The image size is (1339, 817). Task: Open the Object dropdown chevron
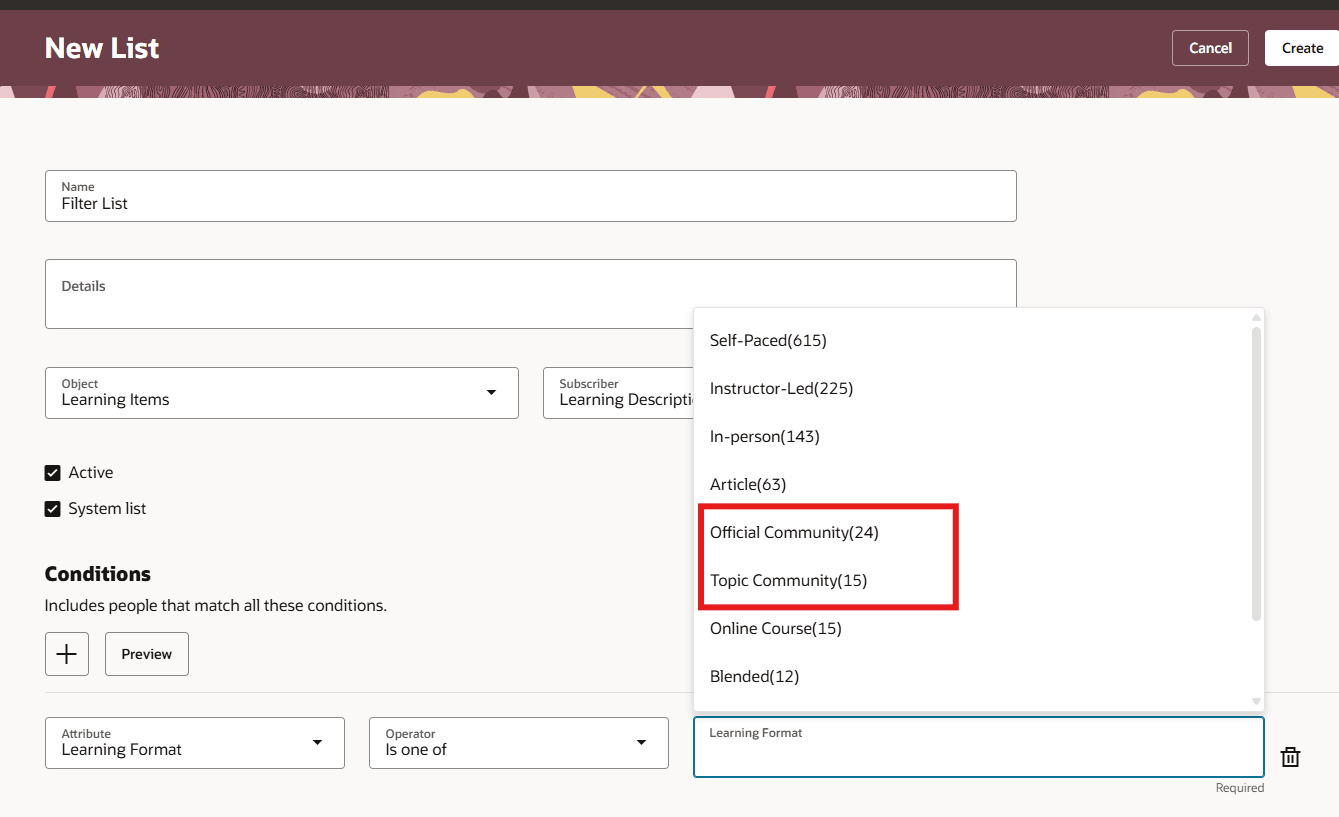(491, 393)
